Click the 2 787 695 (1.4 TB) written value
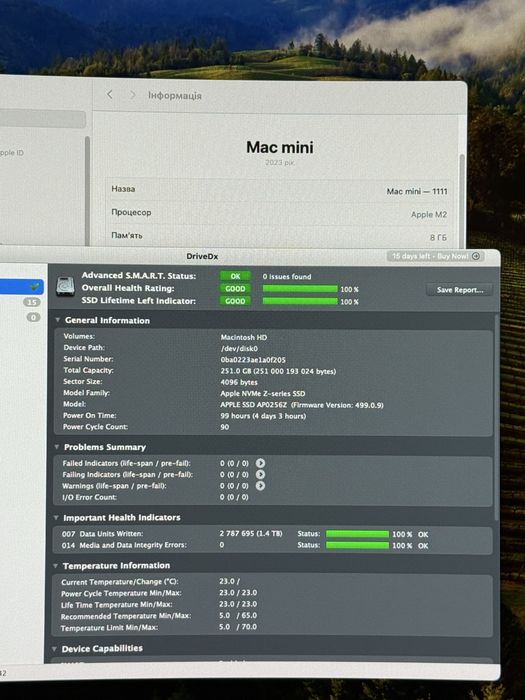525x700 pixels. tap(251, 533)
